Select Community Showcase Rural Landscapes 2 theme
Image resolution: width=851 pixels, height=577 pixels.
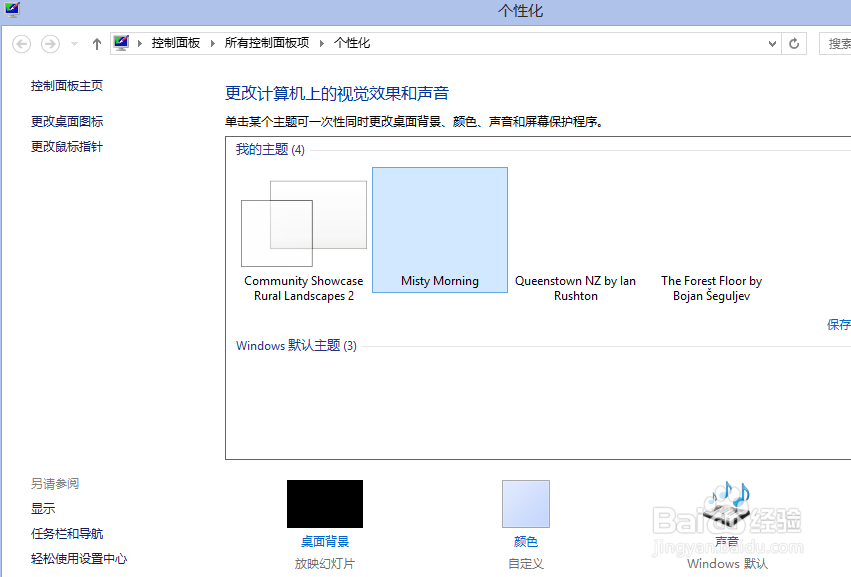[304, 236]
